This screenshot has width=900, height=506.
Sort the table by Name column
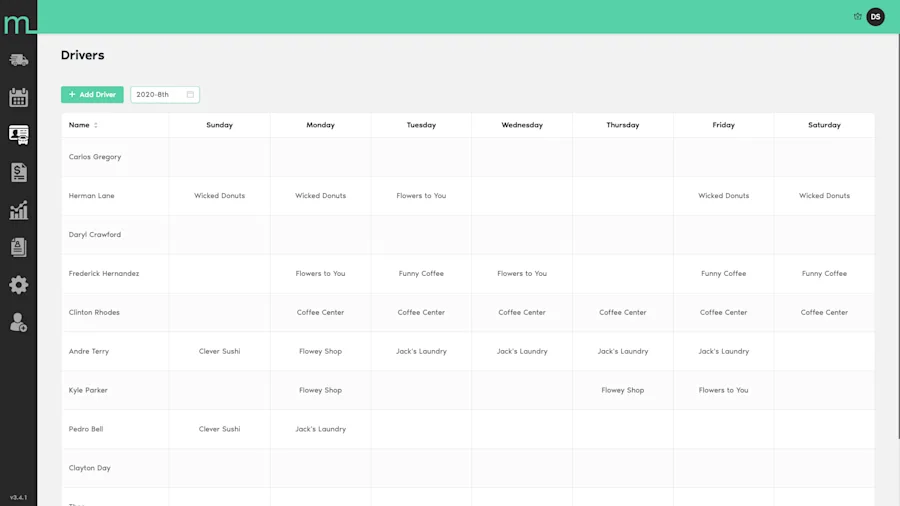coord(83,125)
